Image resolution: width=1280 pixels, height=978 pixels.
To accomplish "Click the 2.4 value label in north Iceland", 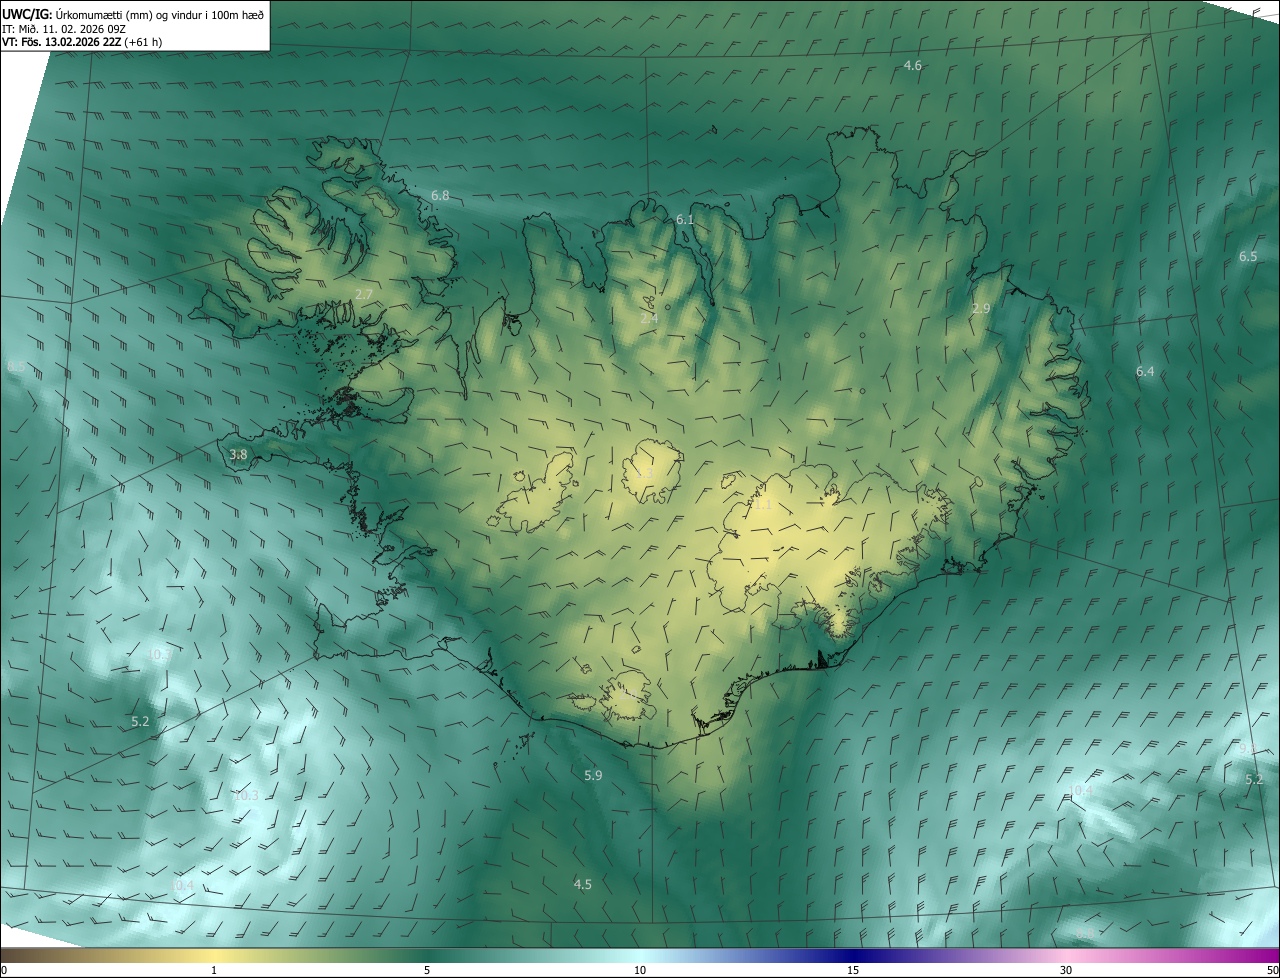I will (649, 318).
